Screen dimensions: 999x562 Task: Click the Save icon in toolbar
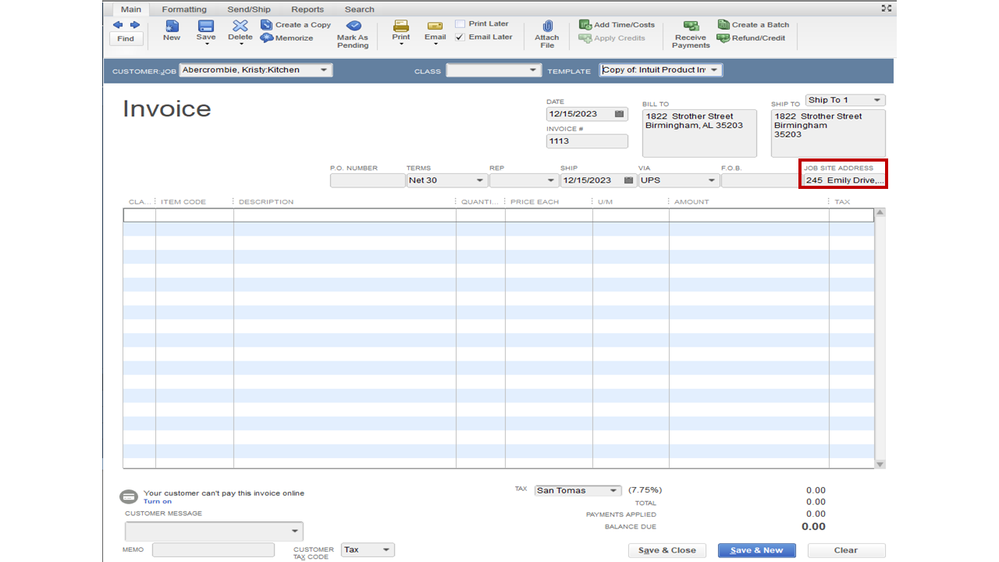coord(205,27)
